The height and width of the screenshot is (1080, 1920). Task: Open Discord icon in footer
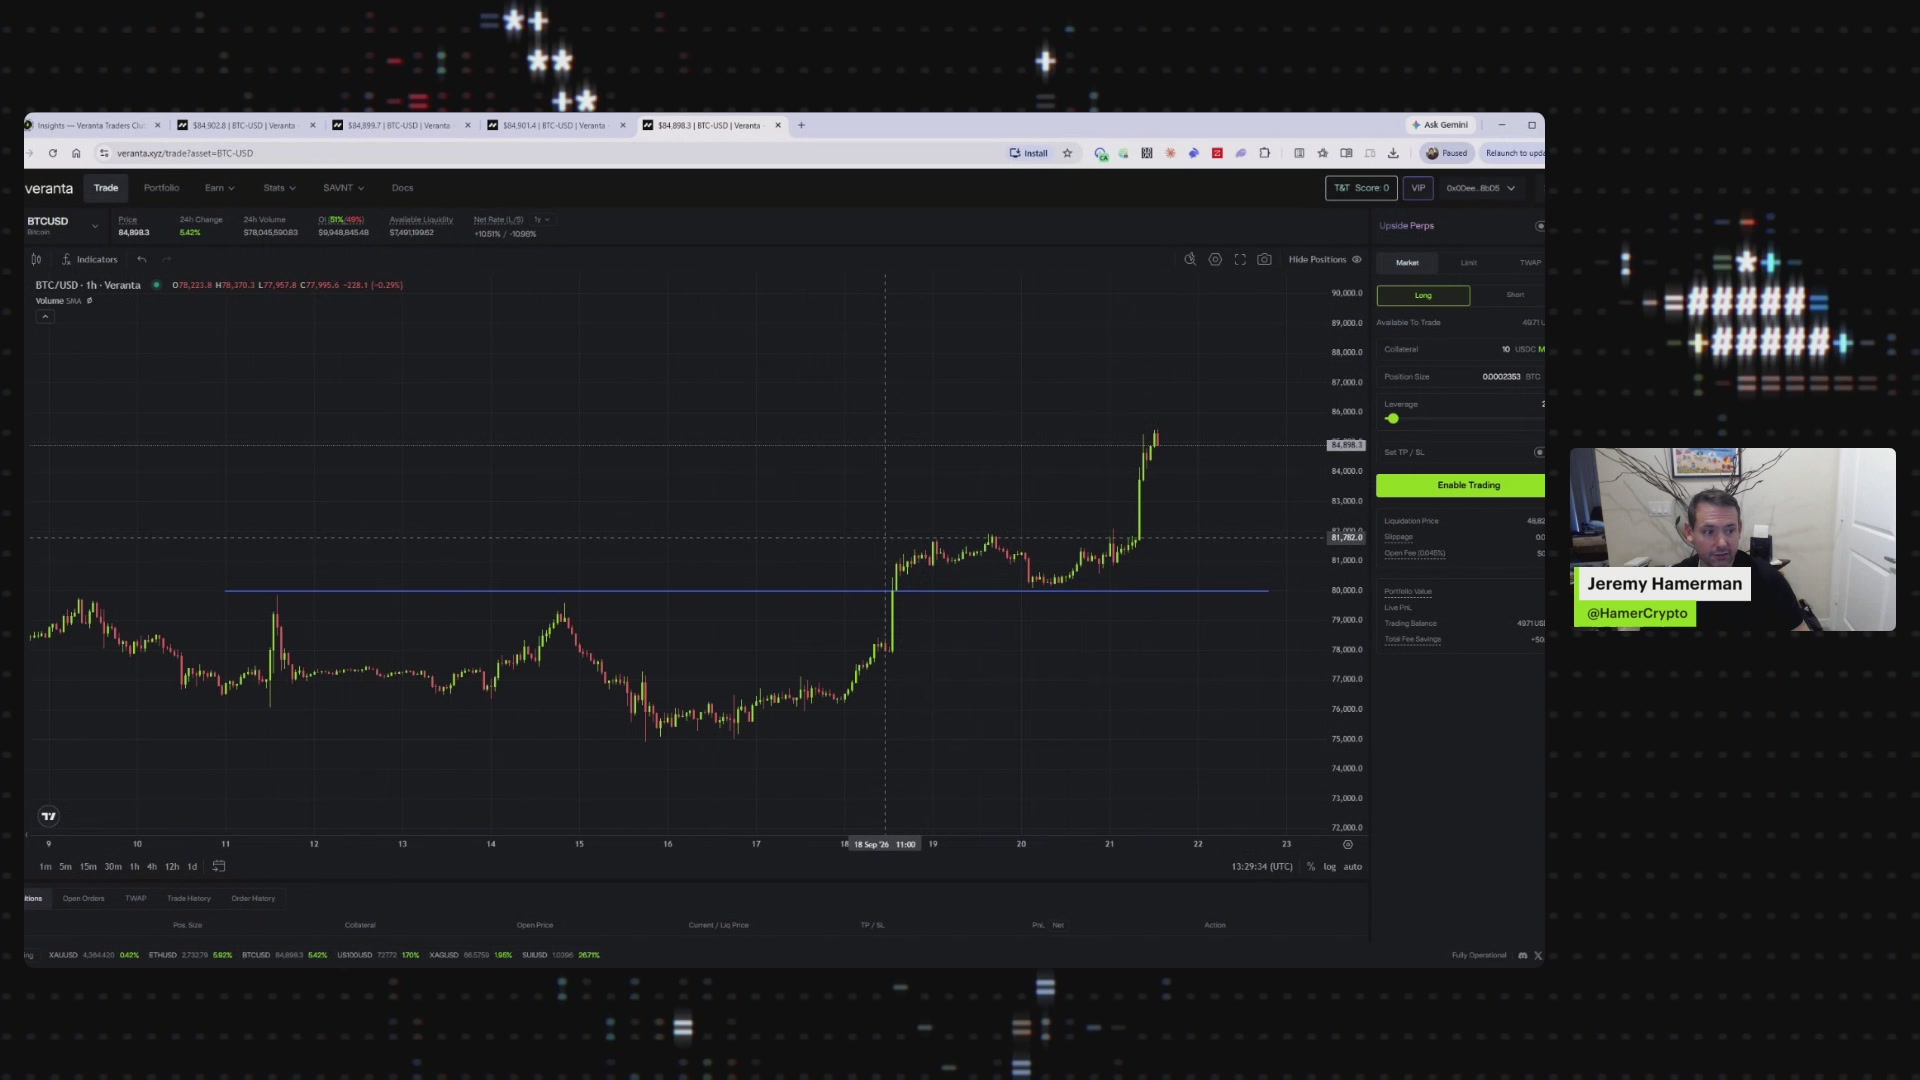[1523, 955]
